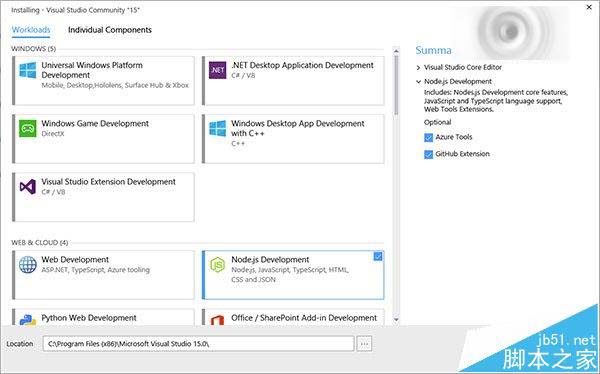Screen dimensions: 600x374
Task: Click the Web Development globe icon
Action: (x=28, y=265)
